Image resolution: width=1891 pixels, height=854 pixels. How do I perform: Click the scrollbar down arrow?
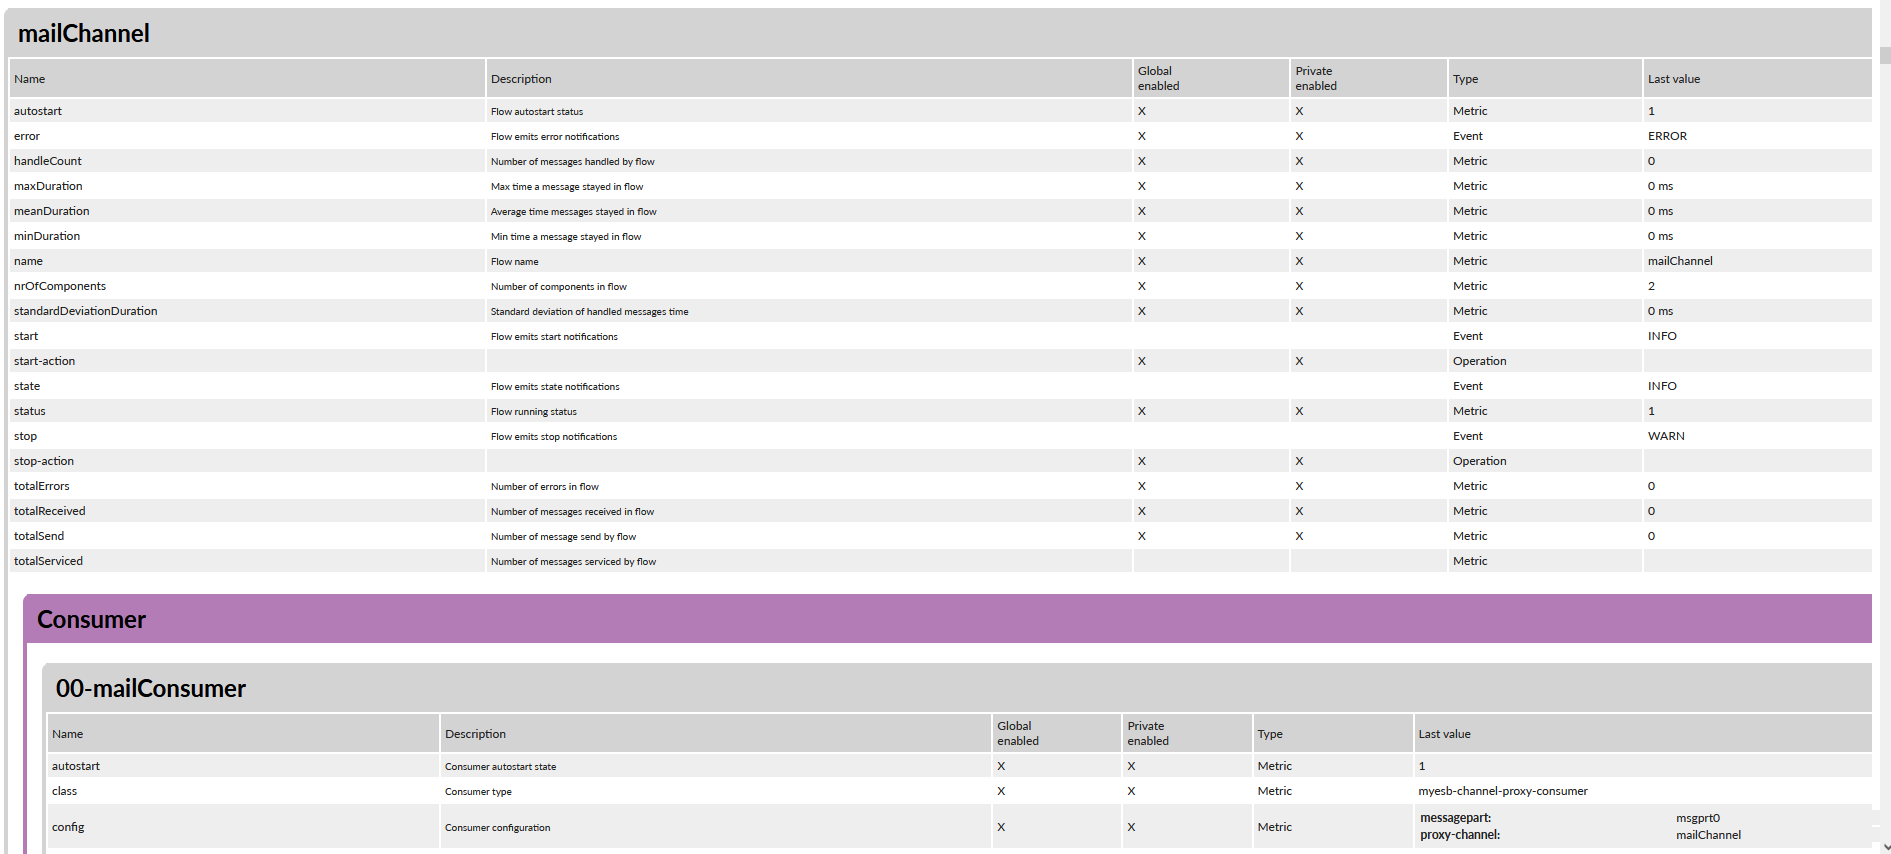pos(1884,847)
